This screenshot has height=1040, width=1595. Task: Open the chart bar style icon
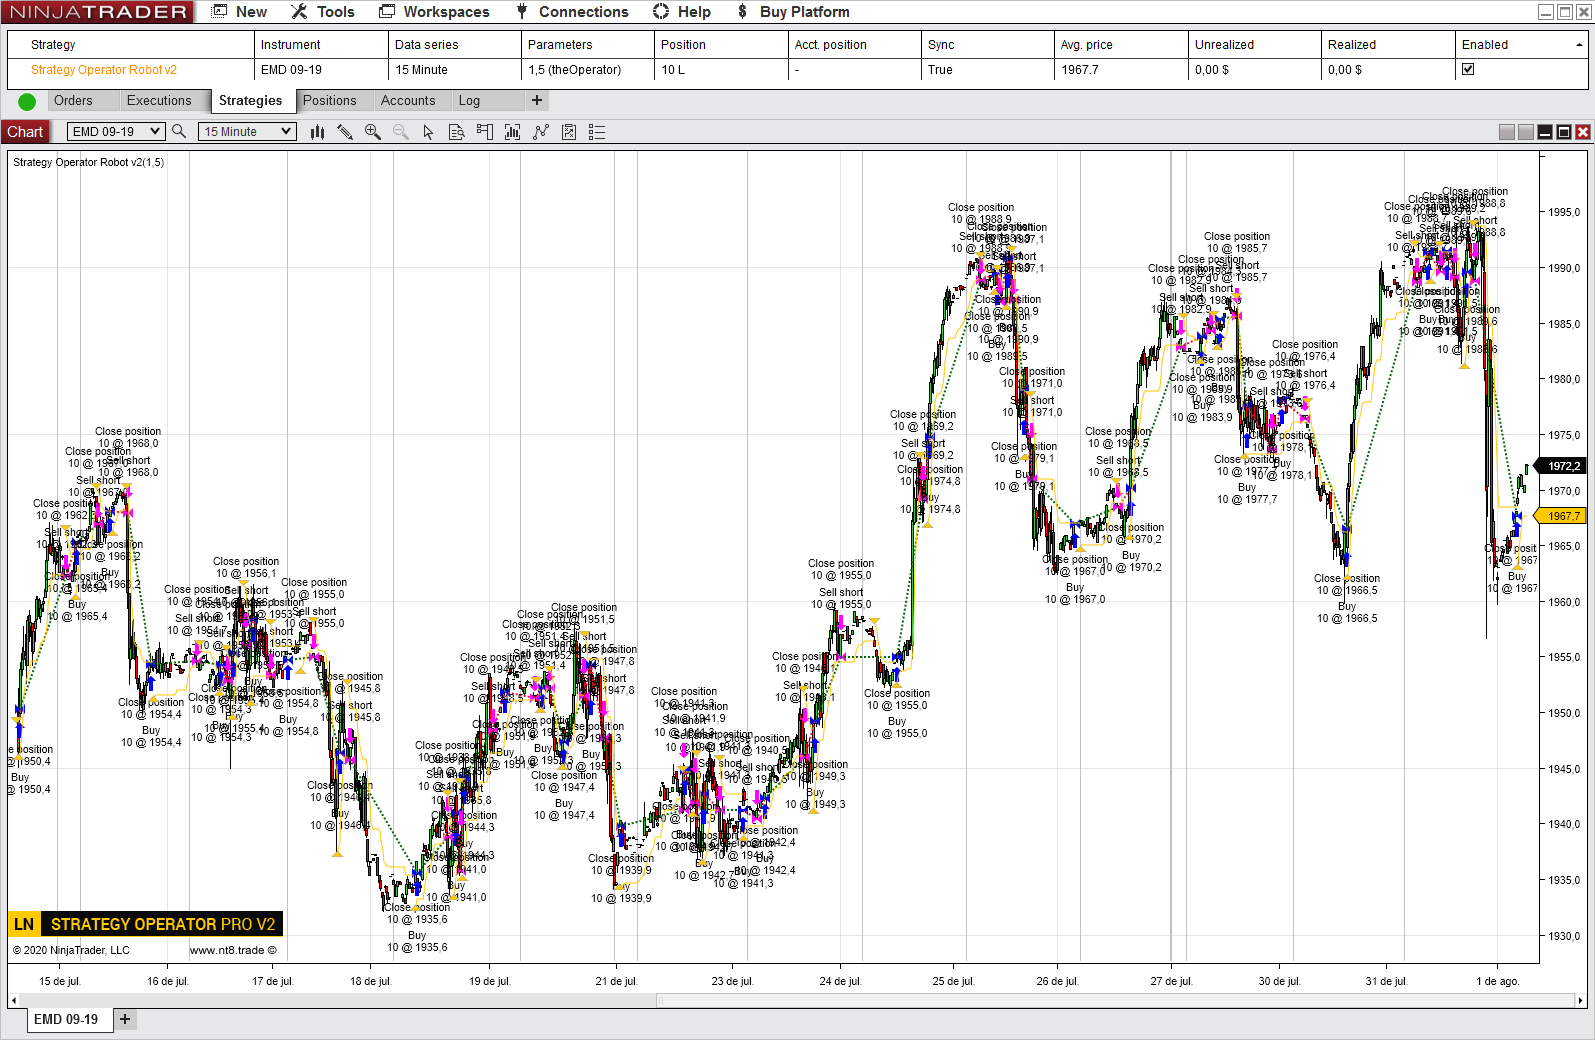pos(317,132)
